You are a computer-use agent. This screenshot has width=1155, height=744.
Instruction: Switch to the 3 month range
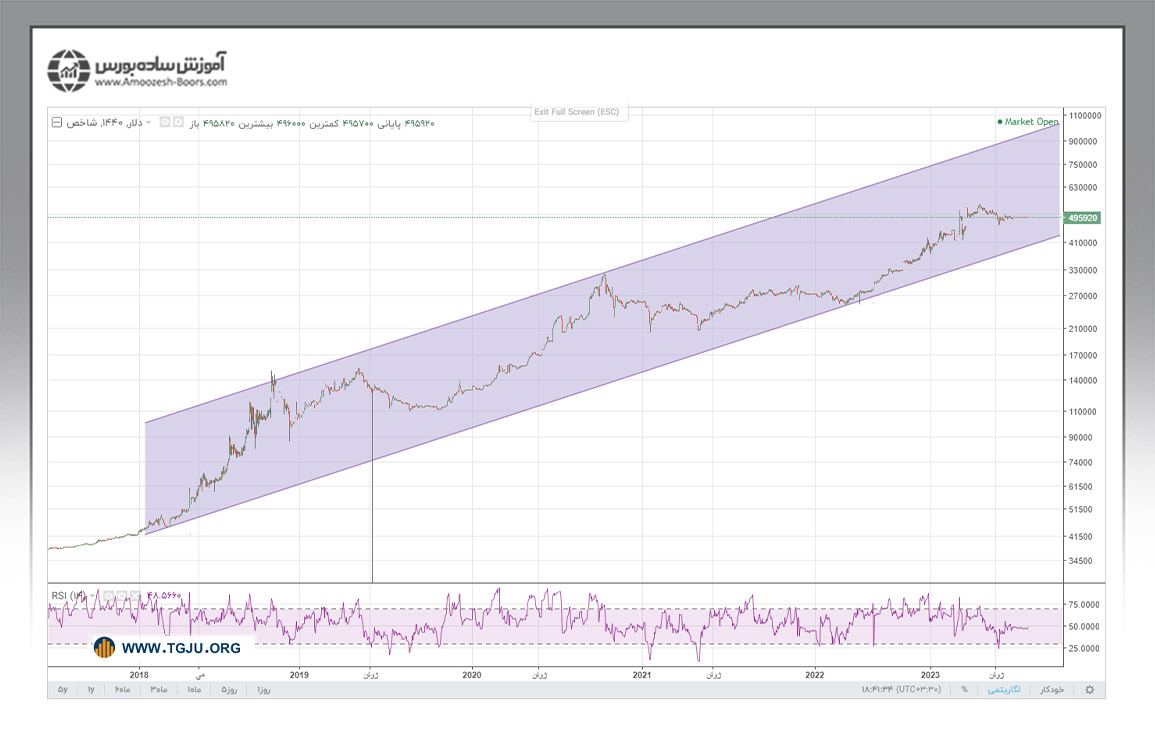click(x=159, y=690)
